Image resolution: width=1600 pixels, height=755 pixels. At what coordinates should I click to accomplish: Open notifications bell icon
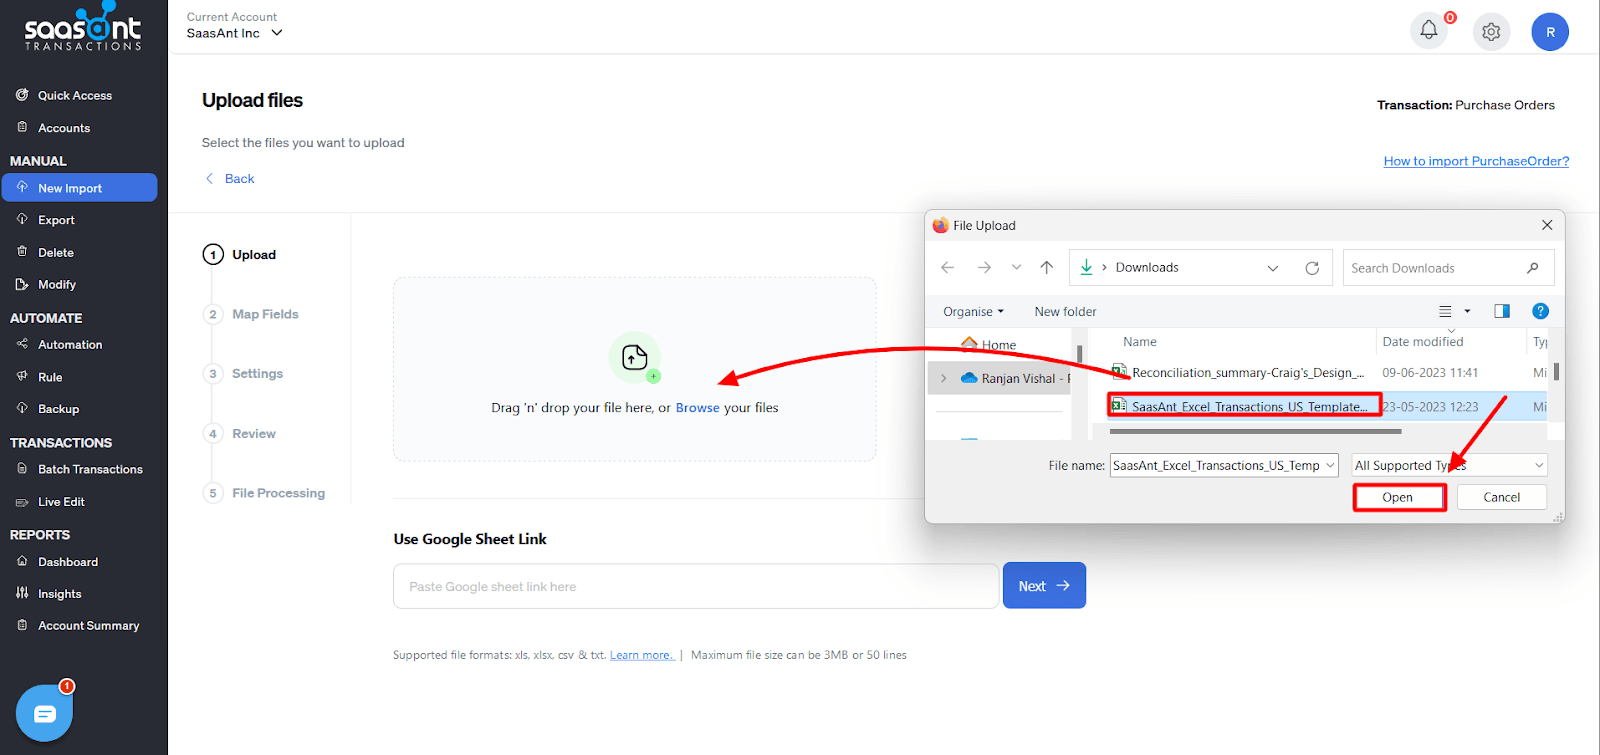(1429, 31)
